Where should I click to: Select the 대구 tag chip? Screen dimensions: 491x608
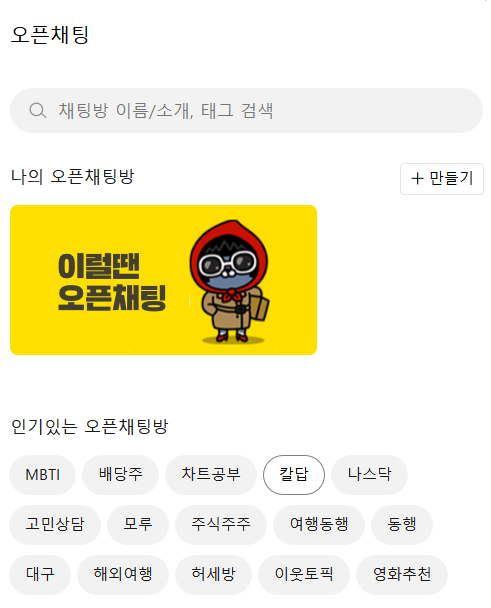[40, 575]
